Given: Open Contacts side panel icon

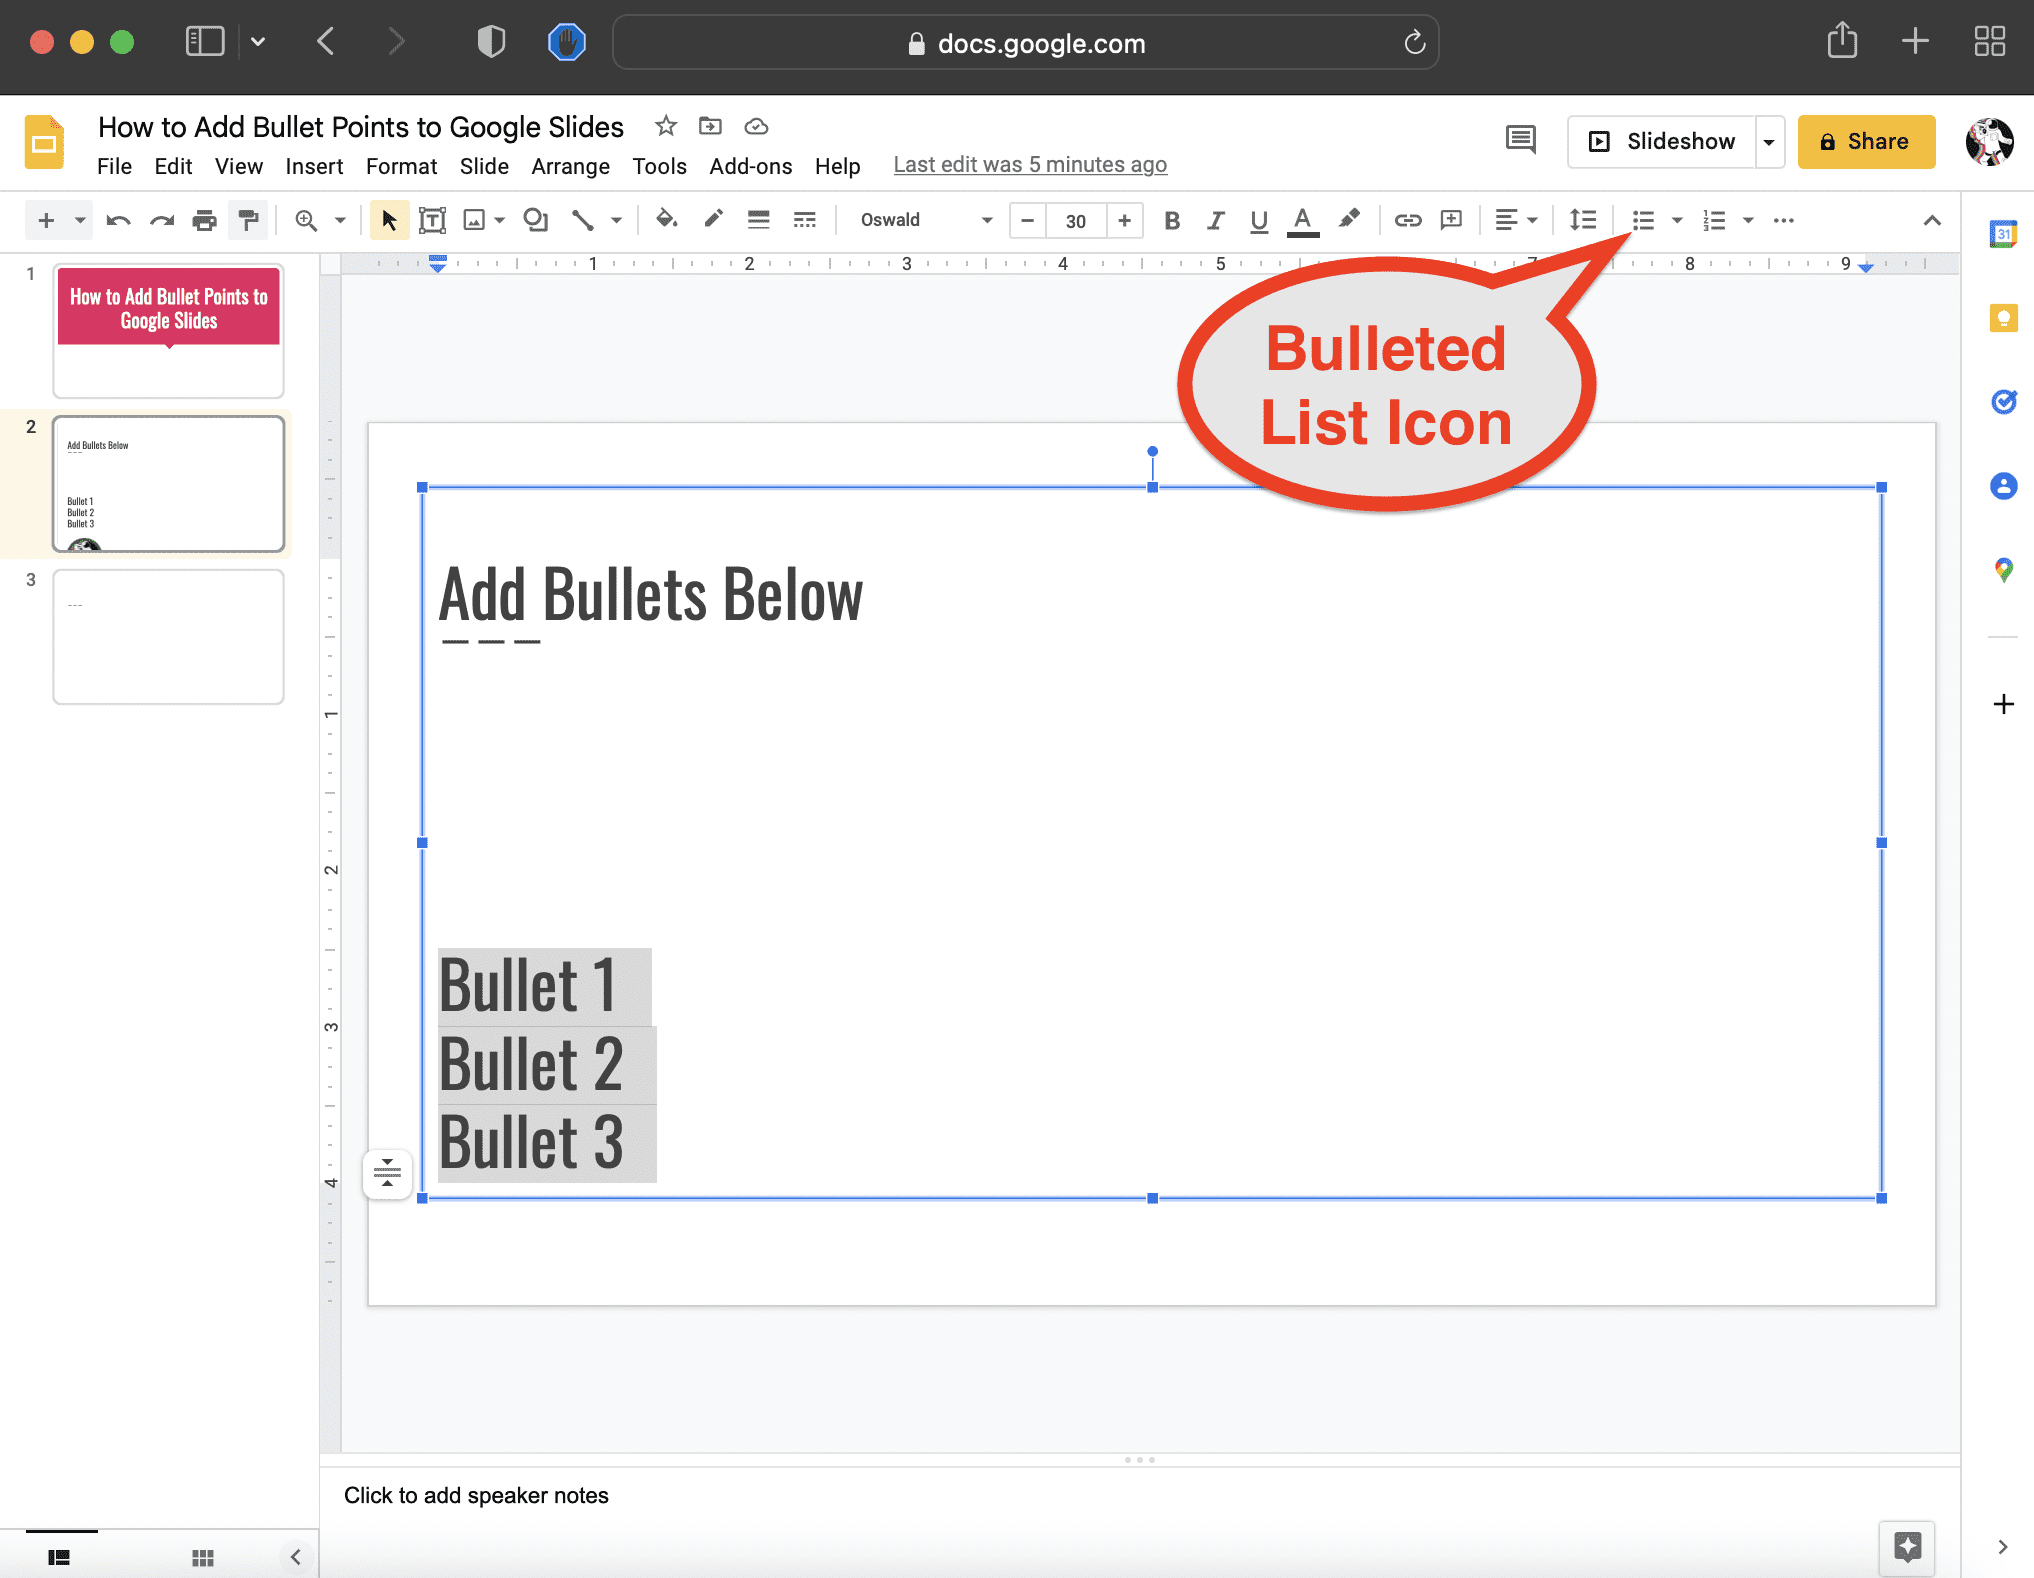Looking at the screenshot, I should [x=2003, y=486].
